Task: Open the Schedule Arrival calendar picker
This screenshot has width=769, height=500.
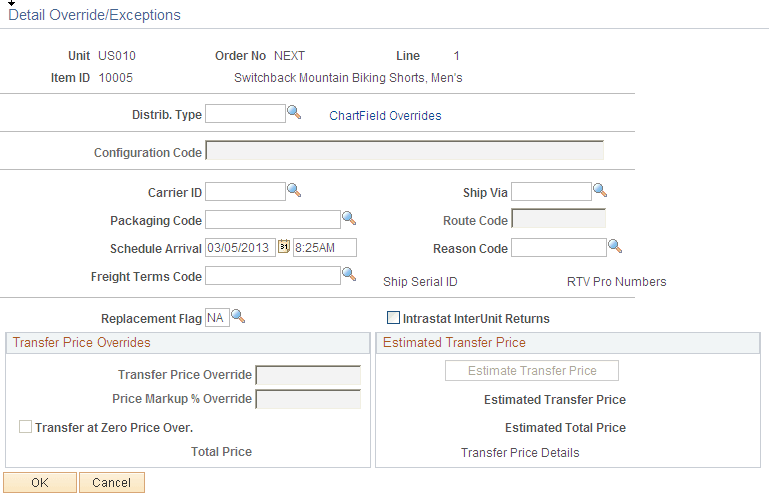Action: (284, 246)
